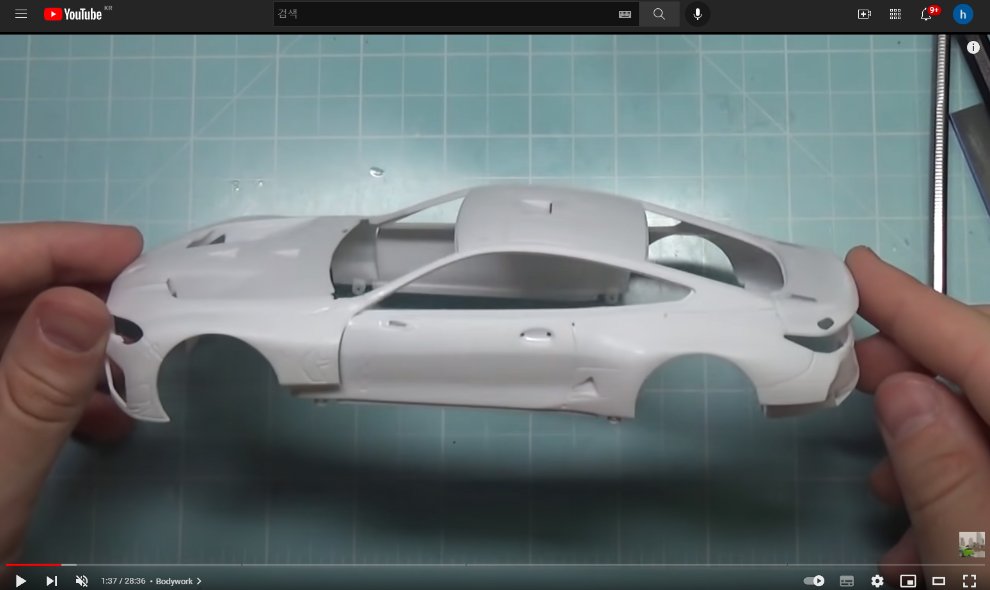Open the notifications bell
The image size is (990, 590).
point(927,14)
